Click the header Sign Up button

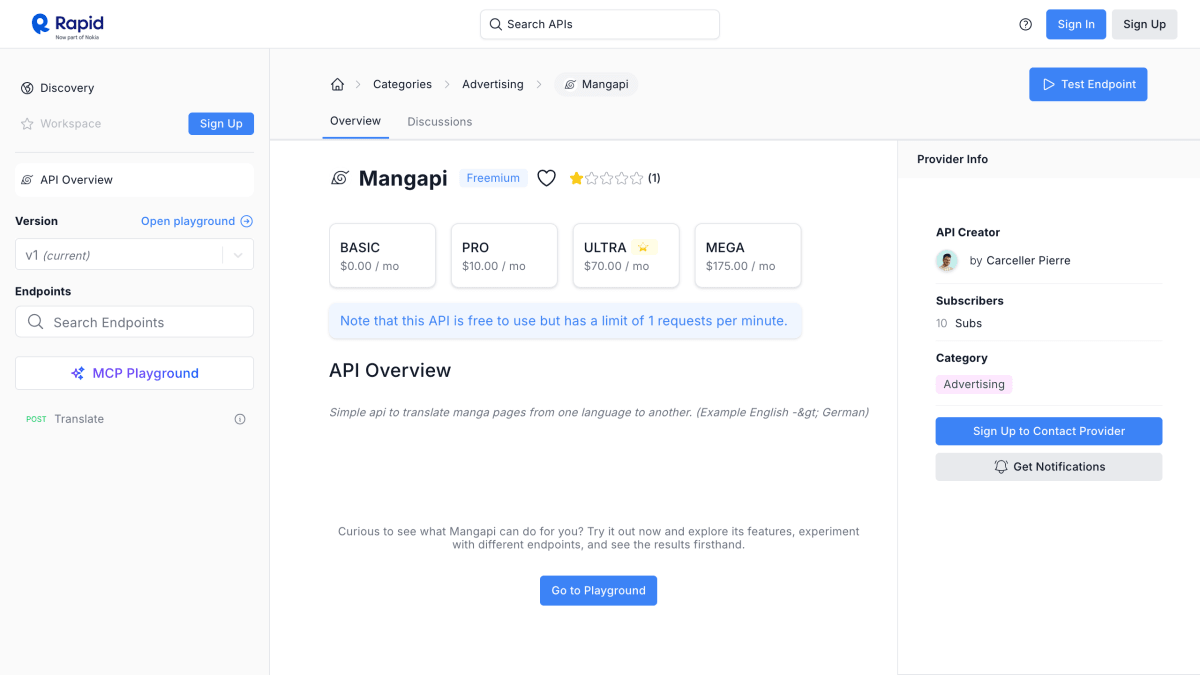[x=1144, y=24]
